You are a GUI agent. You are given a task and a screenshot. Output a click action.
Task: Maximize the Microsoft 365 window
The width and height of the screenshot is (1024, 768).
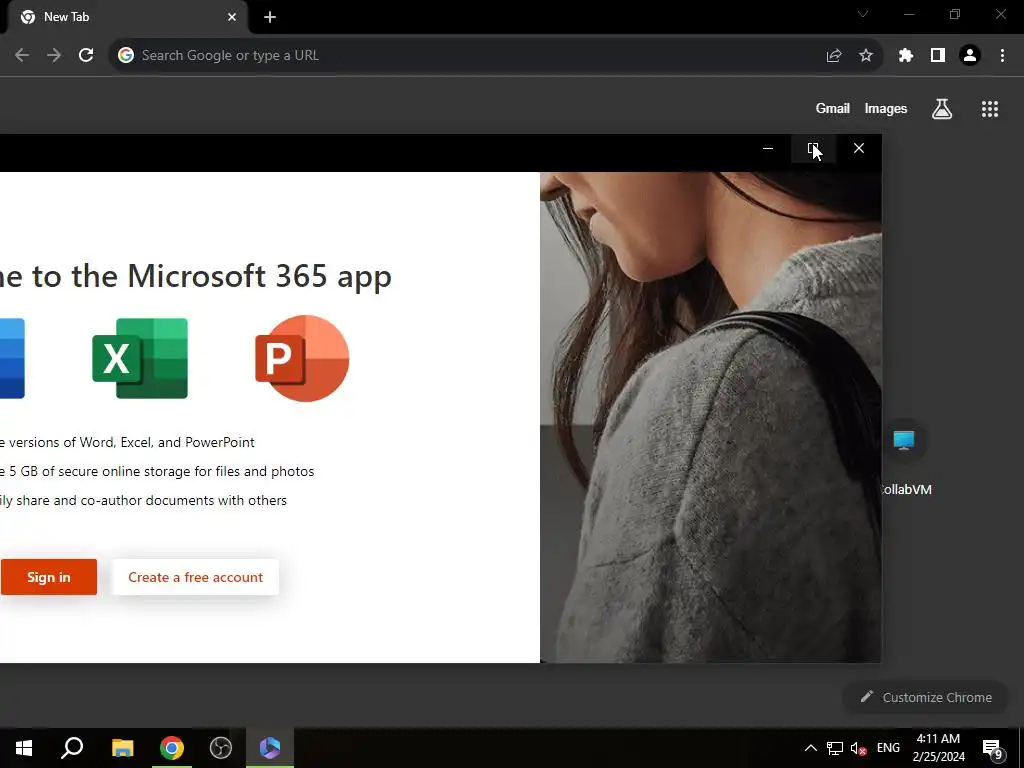pyautogui.click(x=813, y=149)
